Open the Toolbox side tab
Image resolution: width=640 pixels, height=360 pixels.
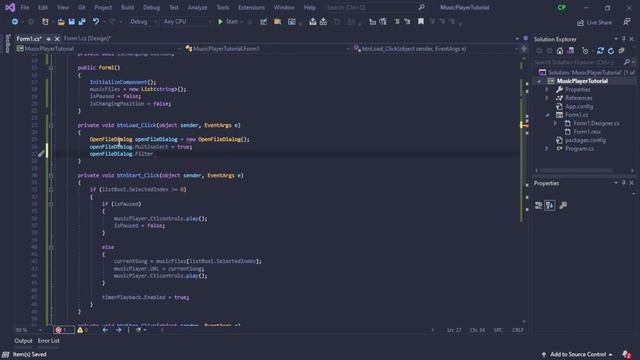7,43
